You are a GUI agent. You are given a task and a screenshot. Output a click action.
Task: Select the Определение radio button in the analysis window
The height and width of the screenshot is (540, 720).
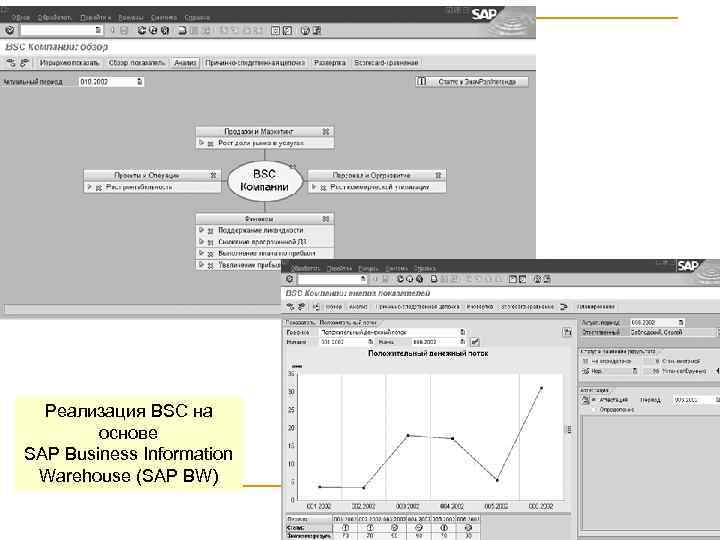[593, 409]
